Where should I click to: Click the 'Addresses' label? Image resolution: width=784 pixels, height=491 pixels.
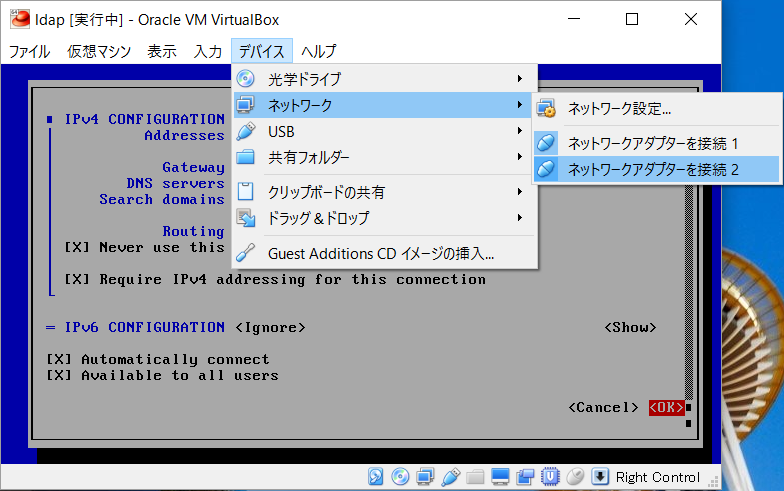pyautogui.click(x=184, y=135)
